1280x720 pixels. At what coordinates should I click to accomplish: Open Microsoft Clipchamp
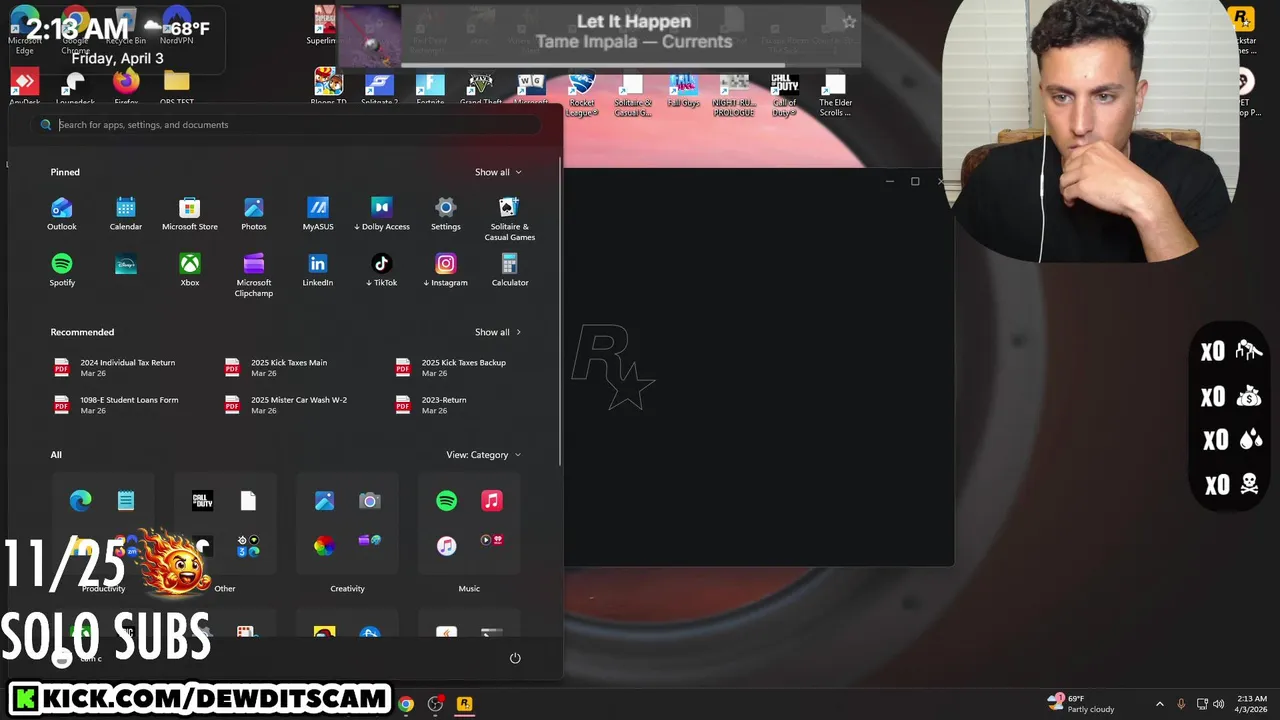(253, 275)
